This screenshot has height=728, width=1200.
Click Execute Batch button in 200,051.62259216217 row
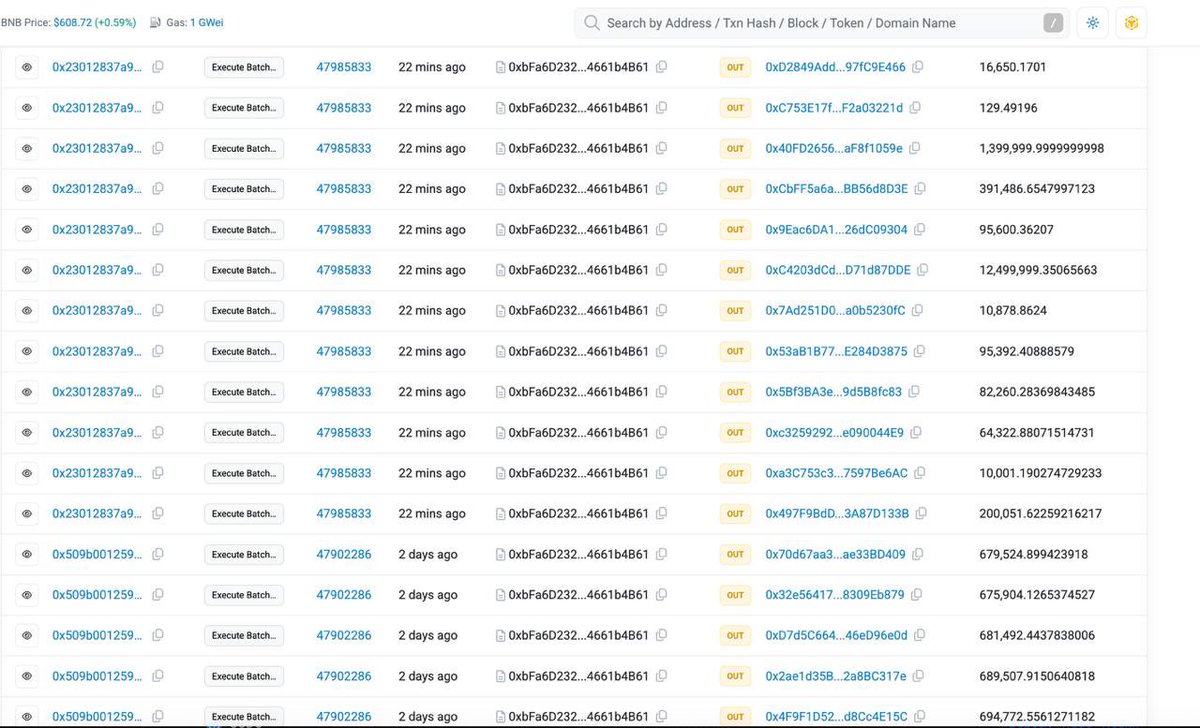[x=244, y=514]
